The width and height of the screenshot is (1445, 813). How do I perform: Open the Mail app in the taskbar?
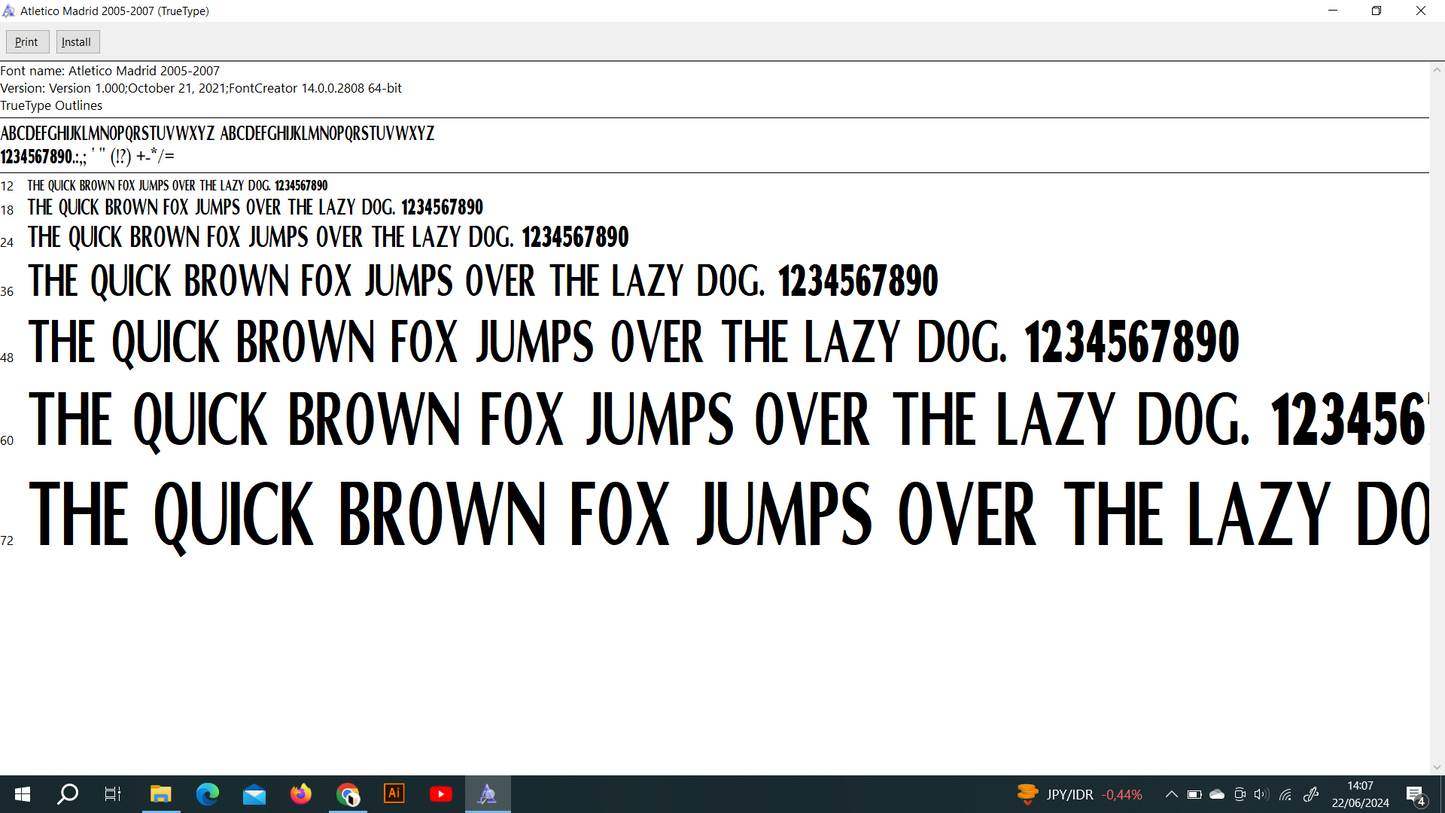(x=254, y=794)
